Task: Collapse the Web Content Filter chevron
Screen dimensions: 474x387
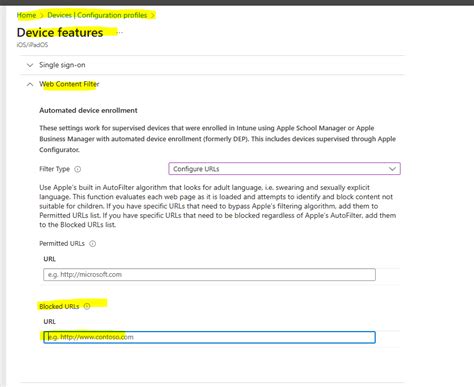Action: [30, 84]
